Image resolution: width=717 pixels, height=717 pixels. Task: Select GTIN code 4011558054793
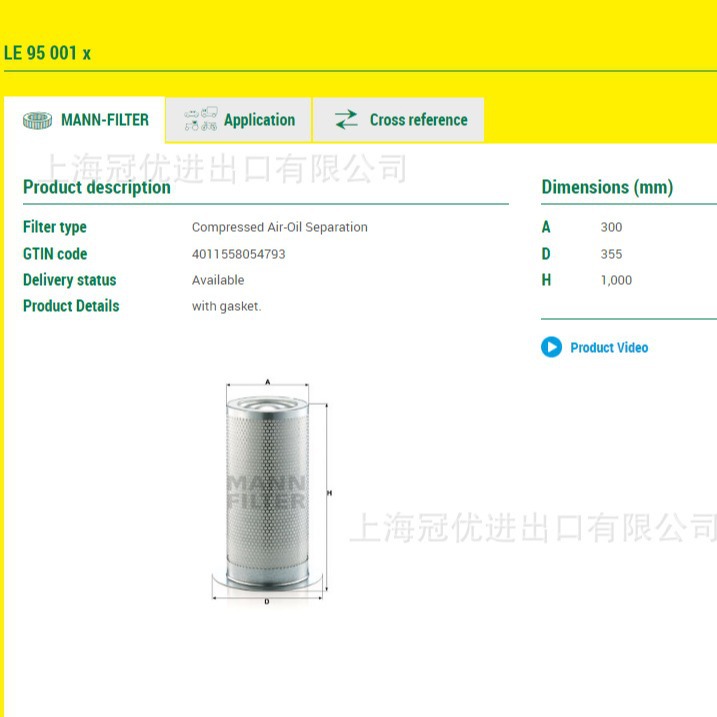[238, 254]
